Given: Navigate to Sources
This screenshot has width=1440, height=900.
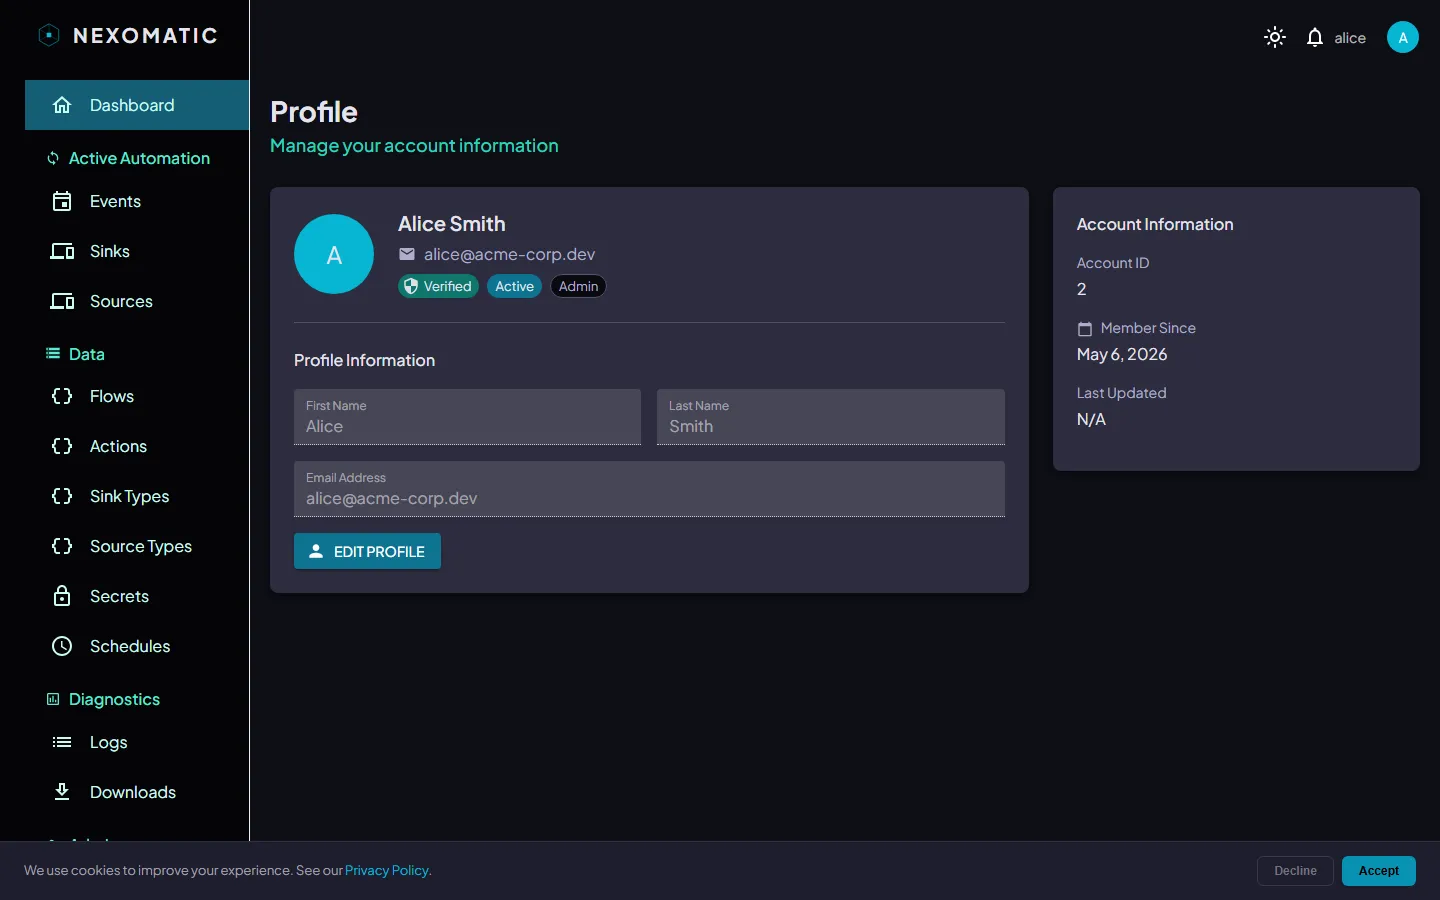Looking at the screenshot, I should (x=137, y=301).
